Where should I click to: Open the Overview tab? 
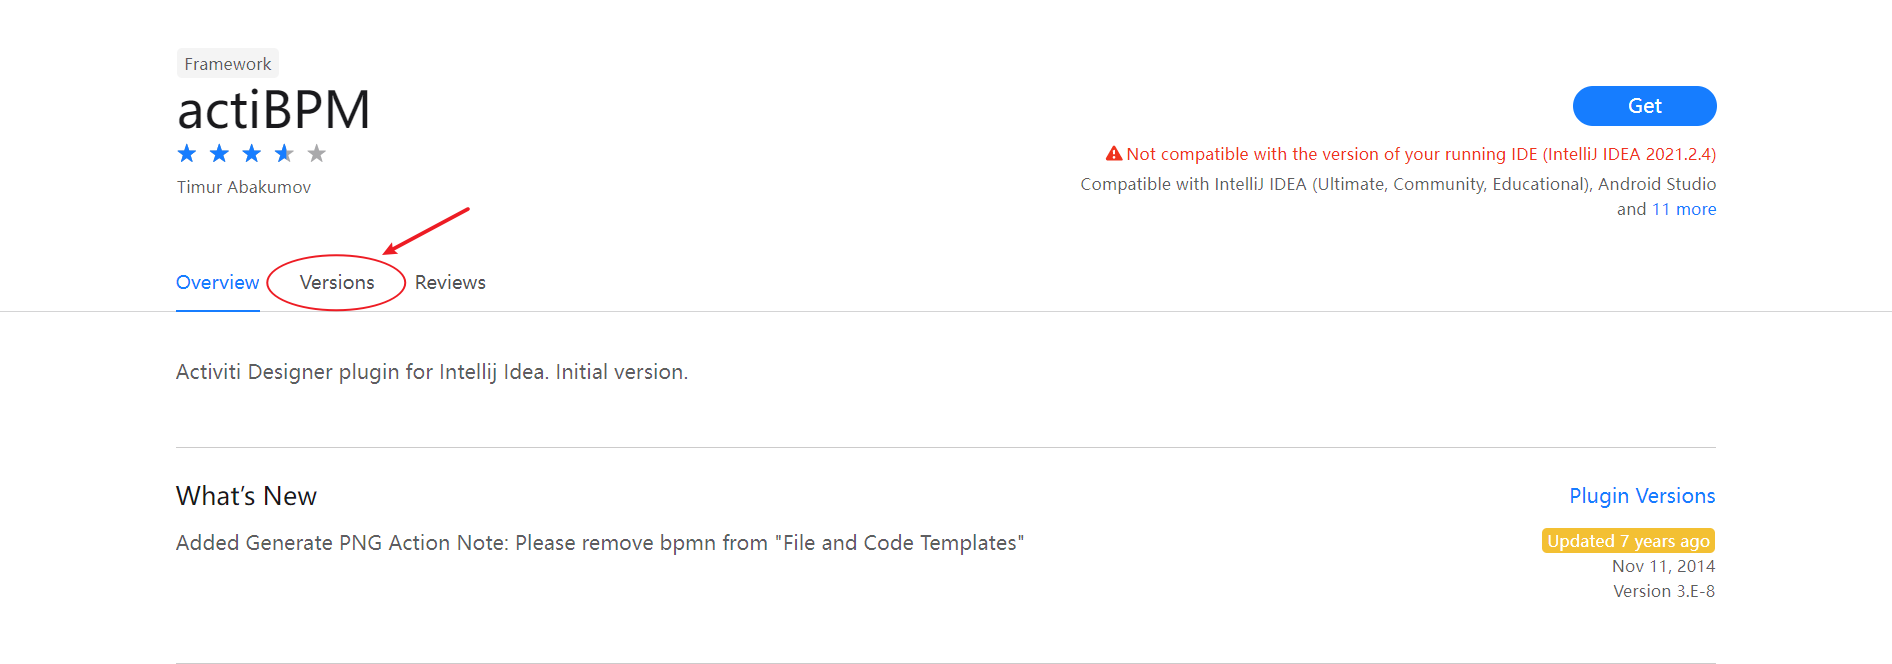coord(217,283)
